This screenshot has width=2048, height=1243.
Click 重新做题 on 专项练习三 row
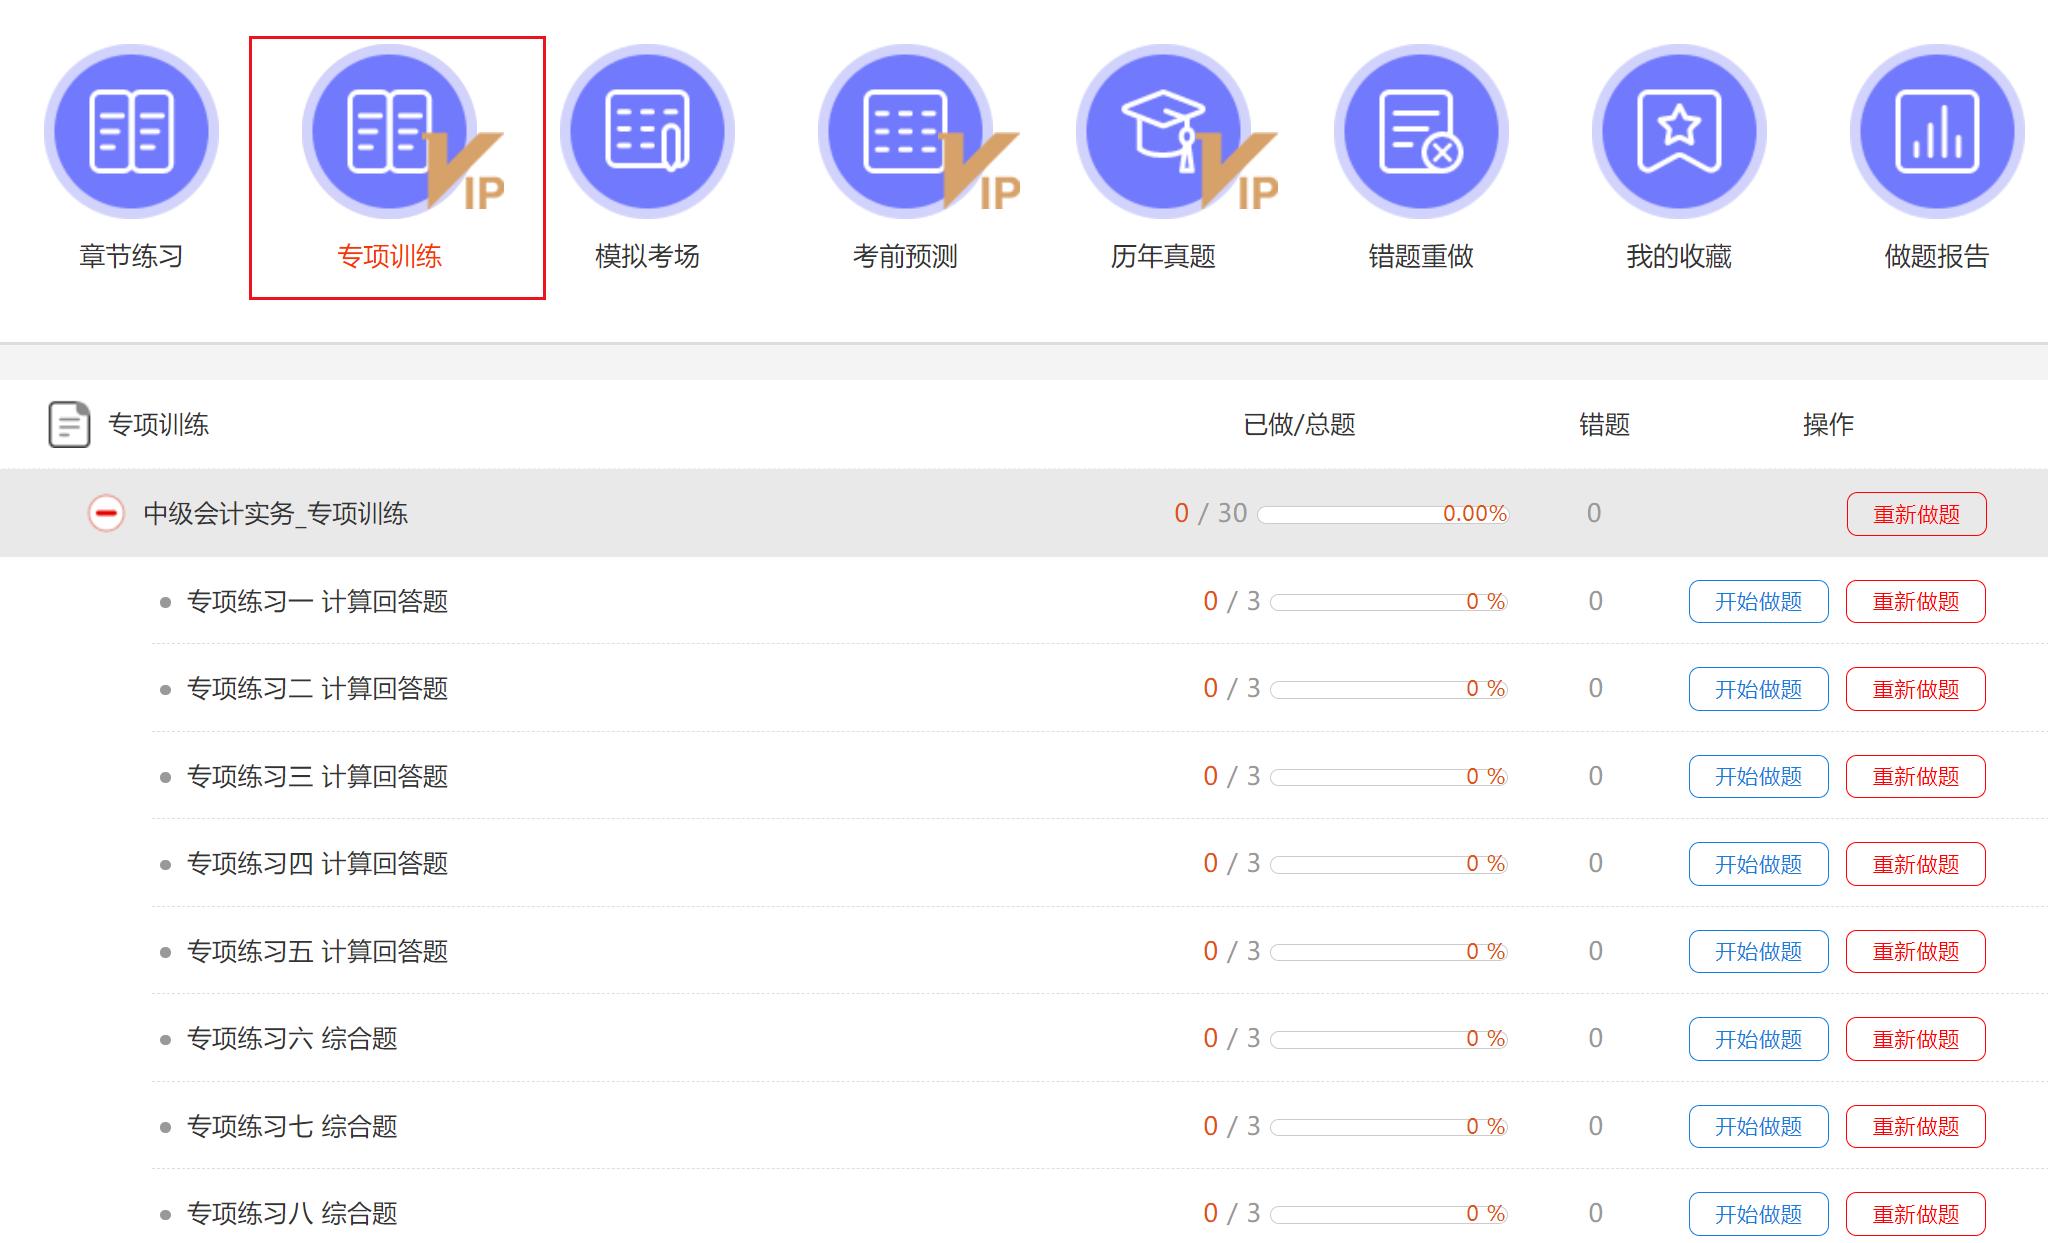tap(1915, 776)
